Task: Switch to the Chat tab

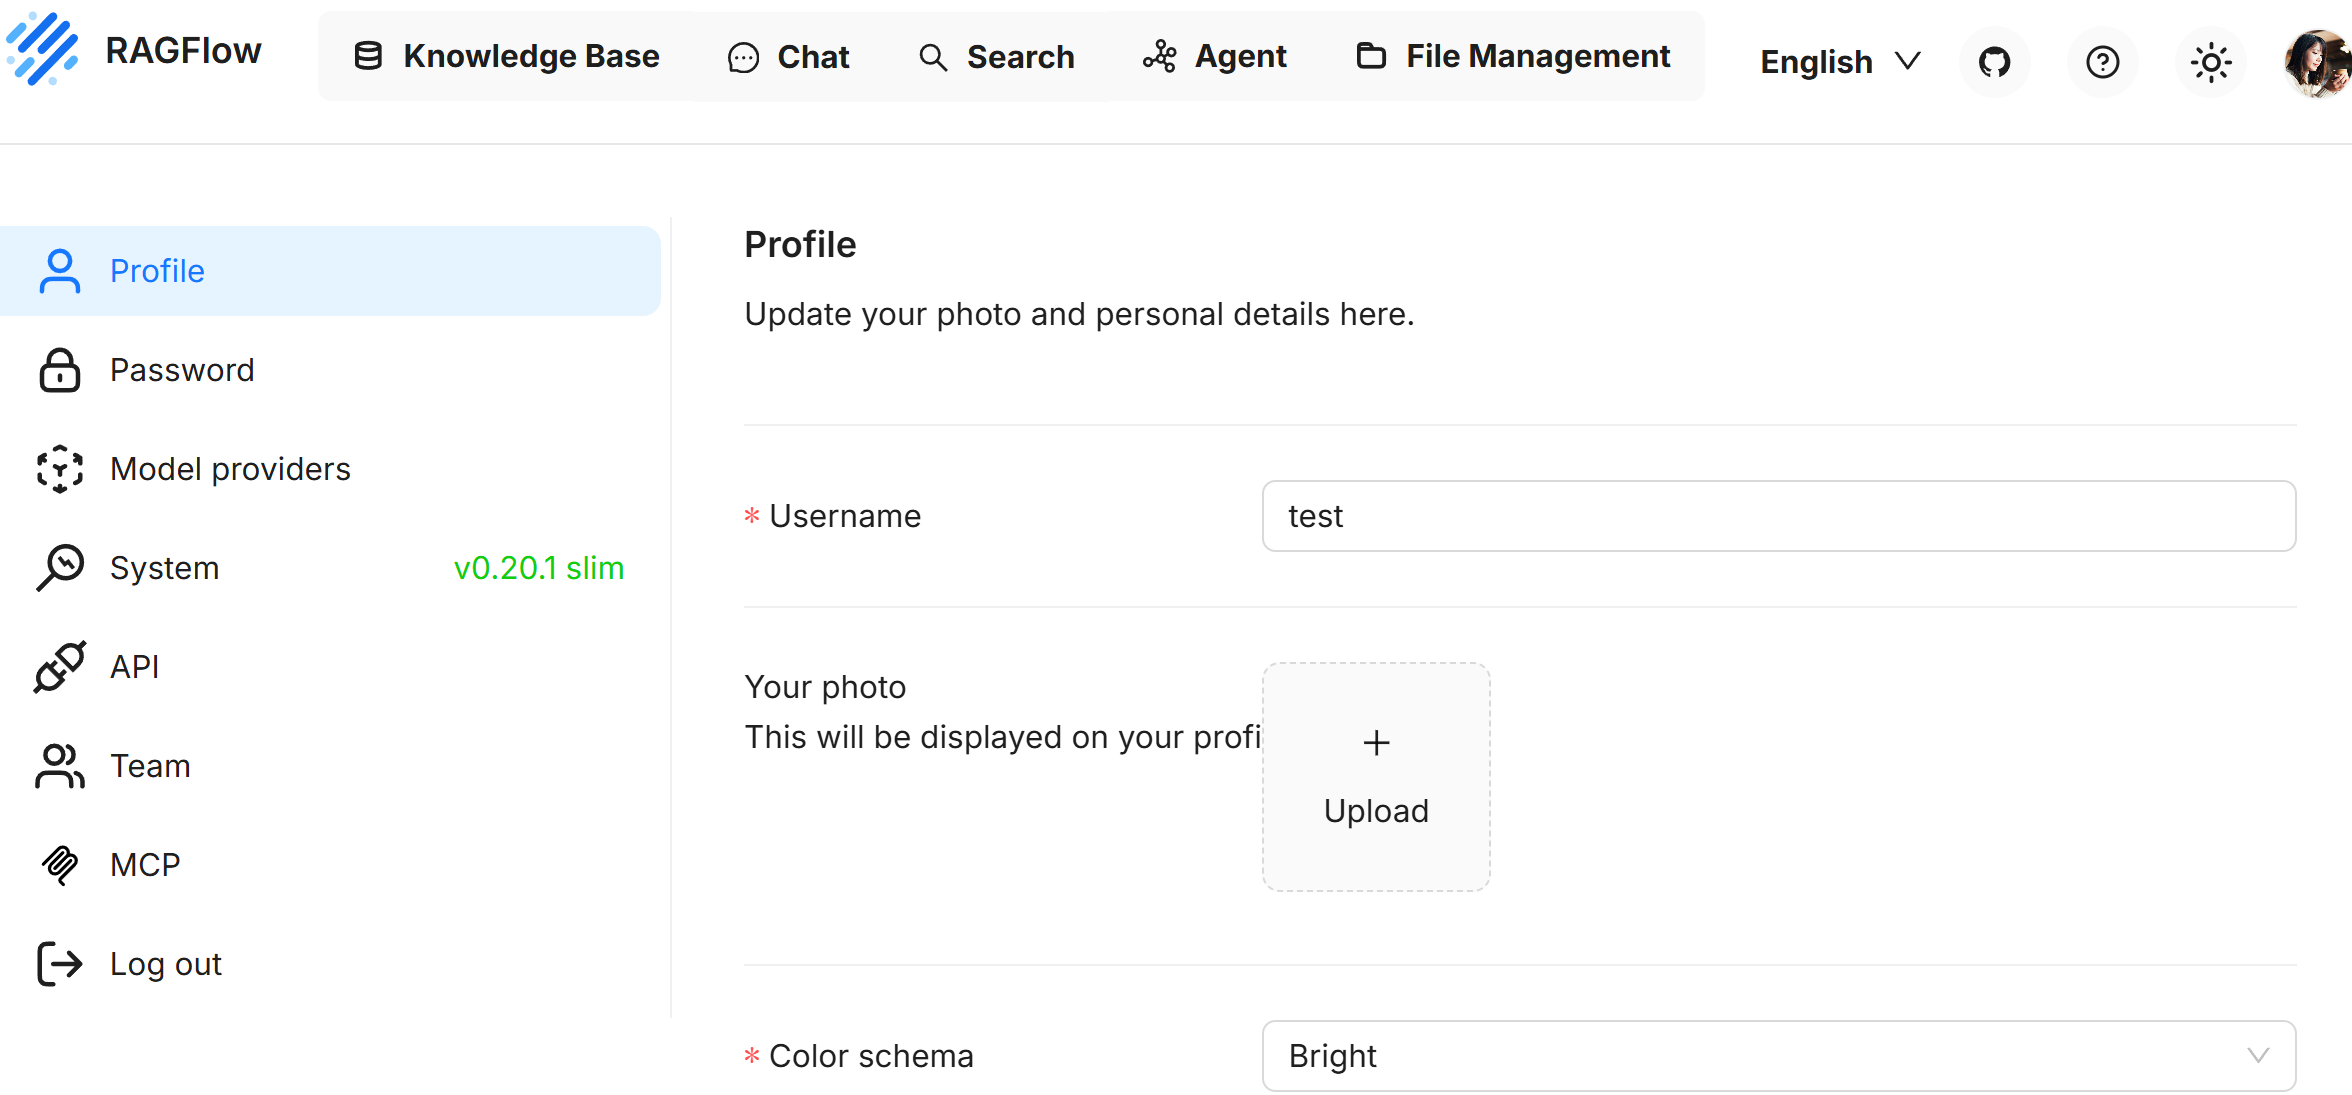Action: [x=789, y=57]
